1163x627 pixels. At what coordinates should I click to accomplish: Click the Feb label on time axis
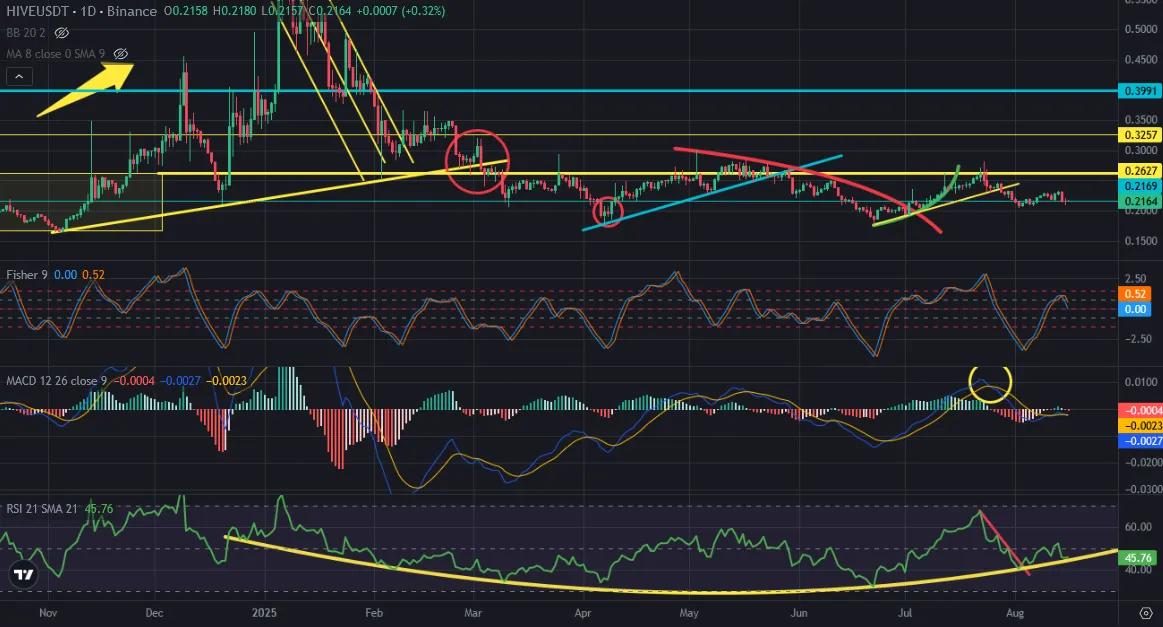[374, 613]
